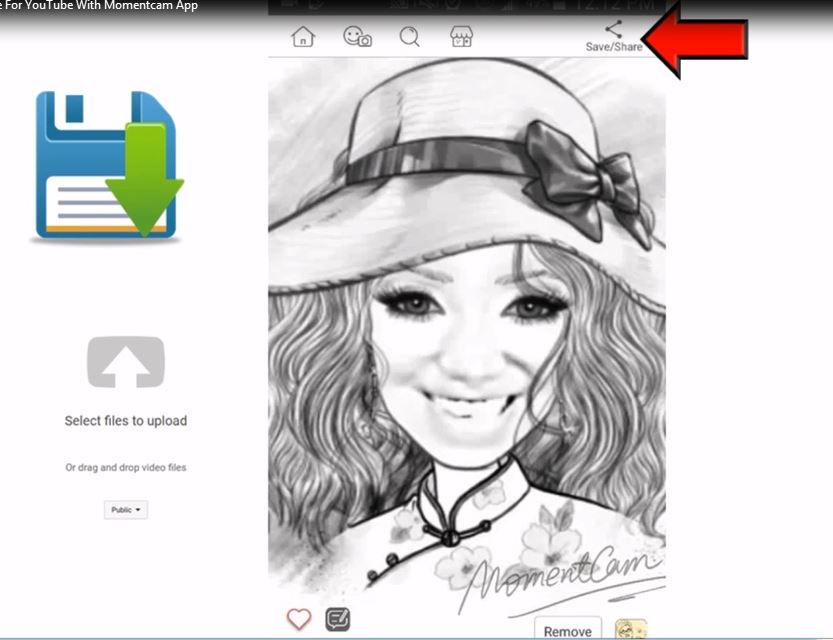Like the drawing with heart icon

[x=299, y=619]
